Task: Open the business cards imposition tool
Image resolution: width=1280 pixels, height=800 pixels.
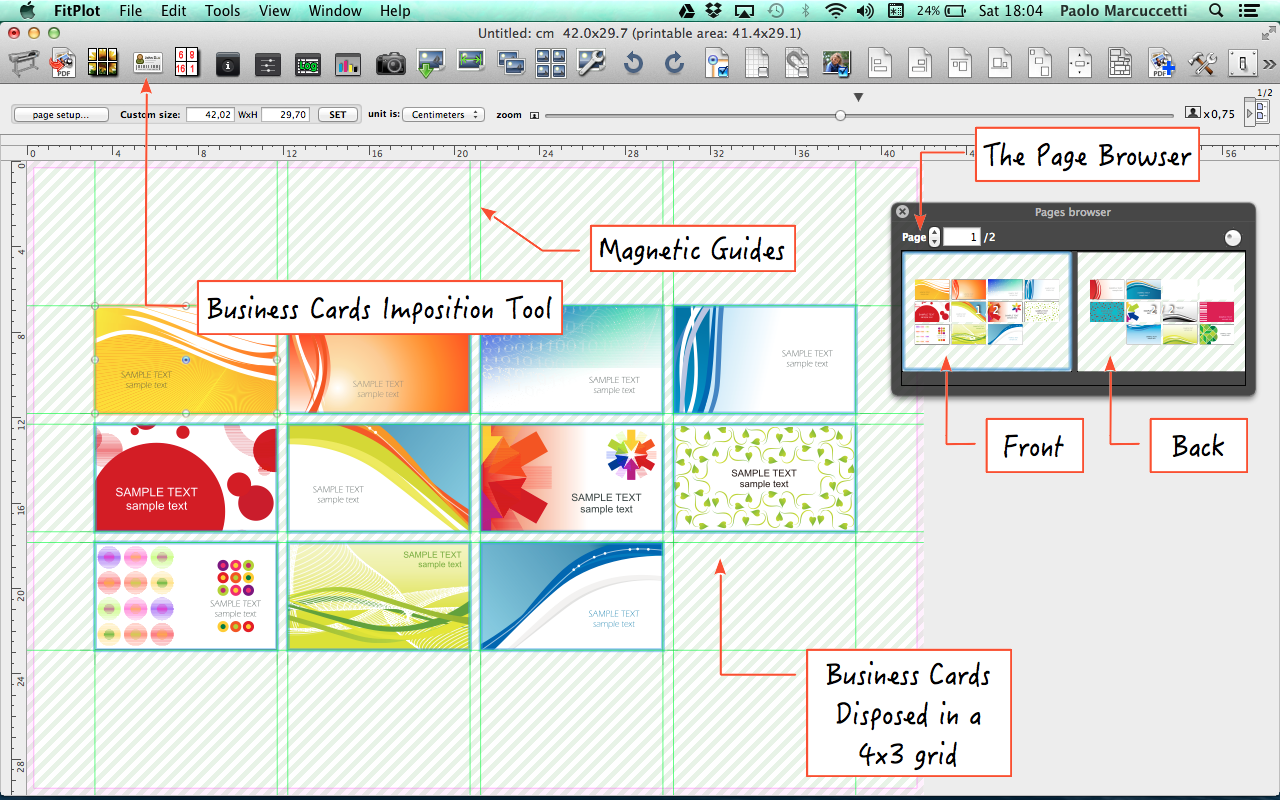Action: (x=148, y=63)
